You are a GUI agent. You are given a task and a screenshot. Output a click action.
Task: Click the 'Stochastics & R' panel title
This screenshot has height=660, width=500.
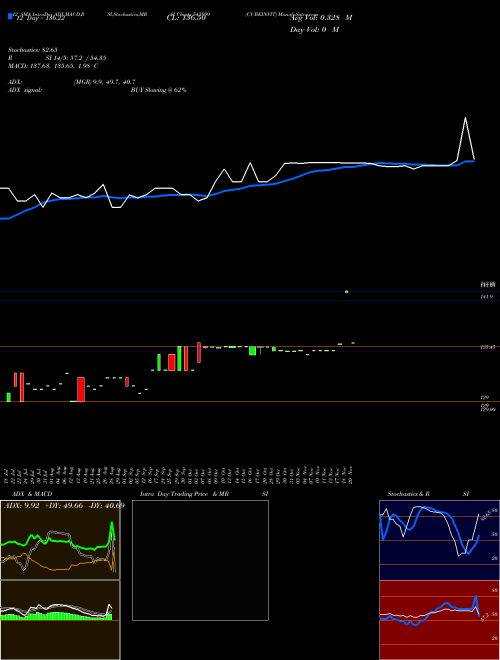click(x=408, y=494)
